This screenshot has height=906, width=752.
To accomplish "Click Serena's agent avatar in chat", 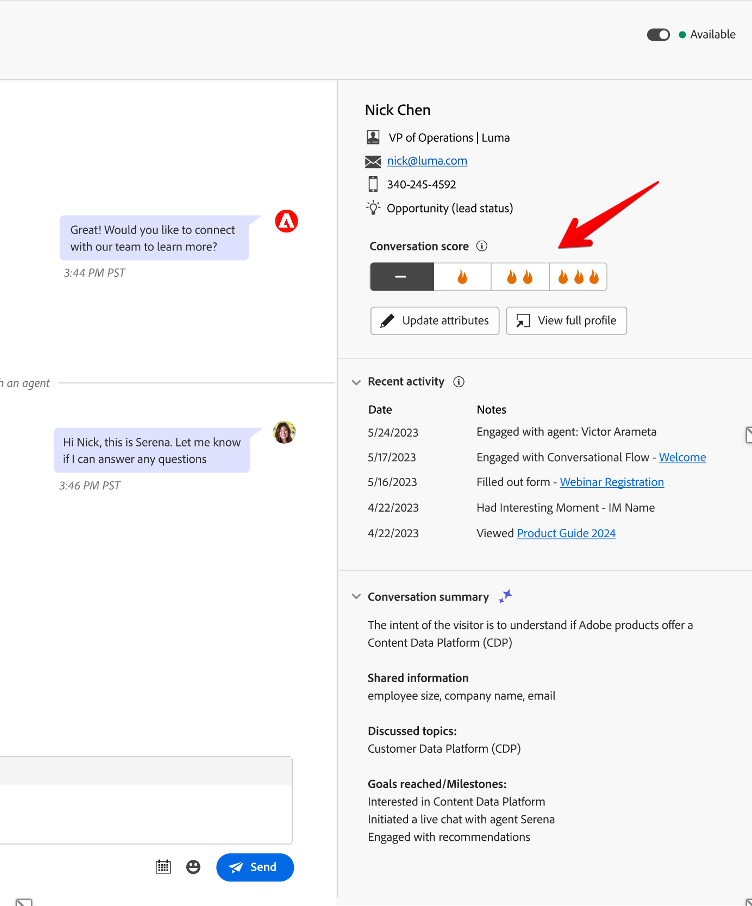I will click(x=285, y=432).
